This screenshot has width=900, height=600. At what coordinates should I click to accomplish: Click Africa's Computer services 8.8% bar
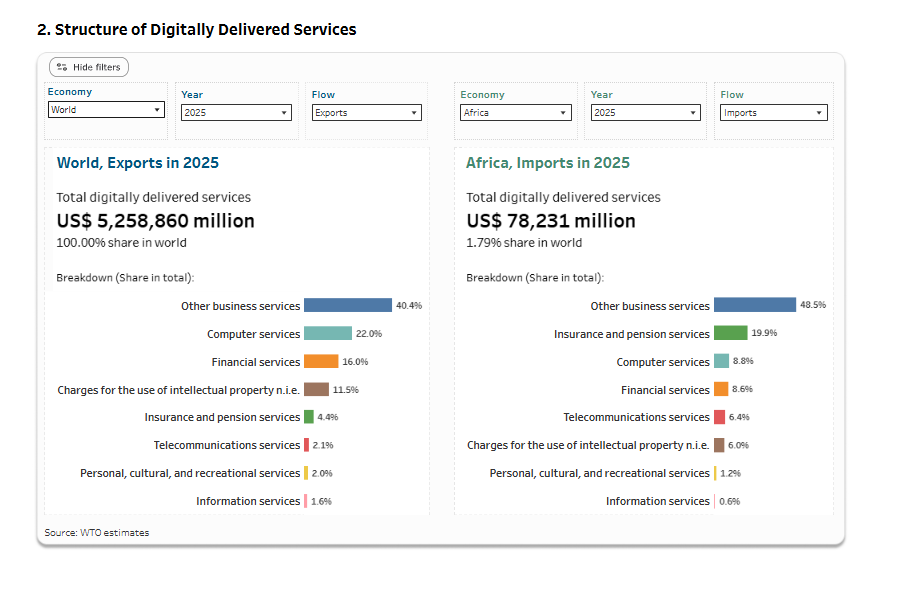tap(721, 362)
